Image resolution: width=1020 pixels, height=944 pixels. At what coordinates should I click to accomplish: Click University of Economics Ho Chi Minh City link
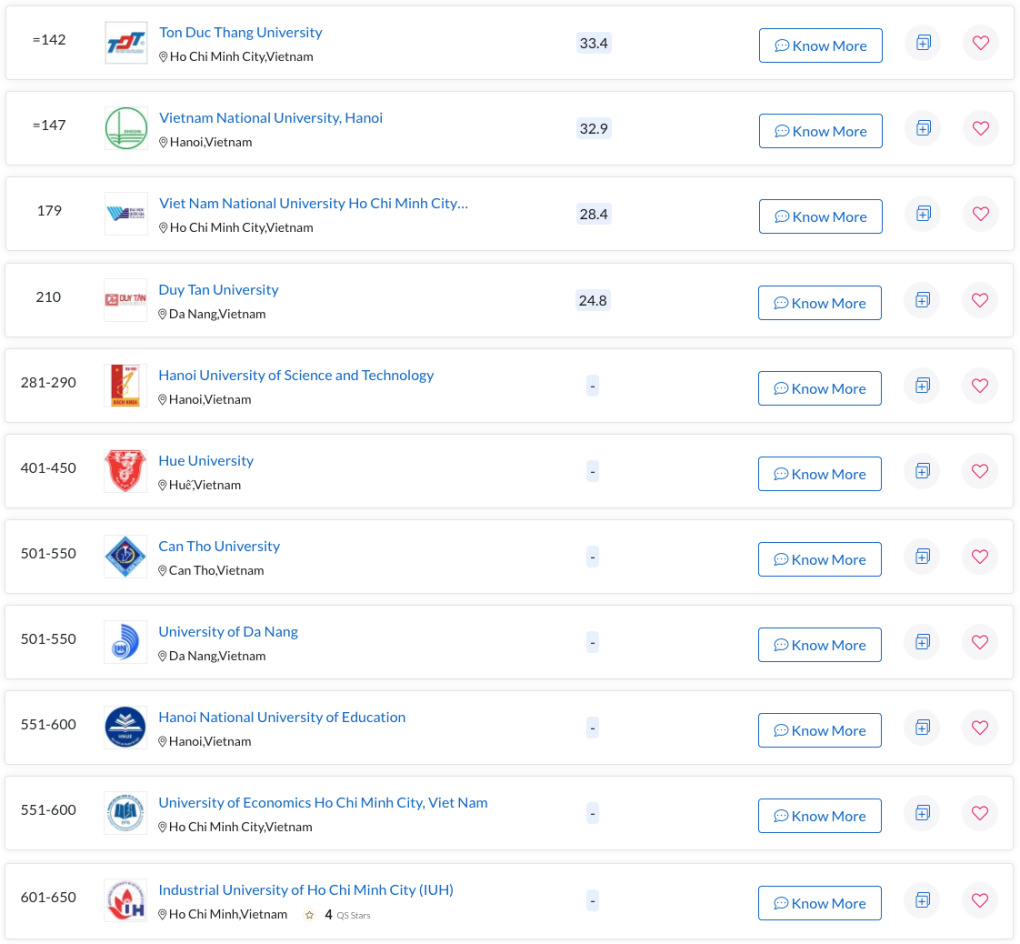[323, 803]
